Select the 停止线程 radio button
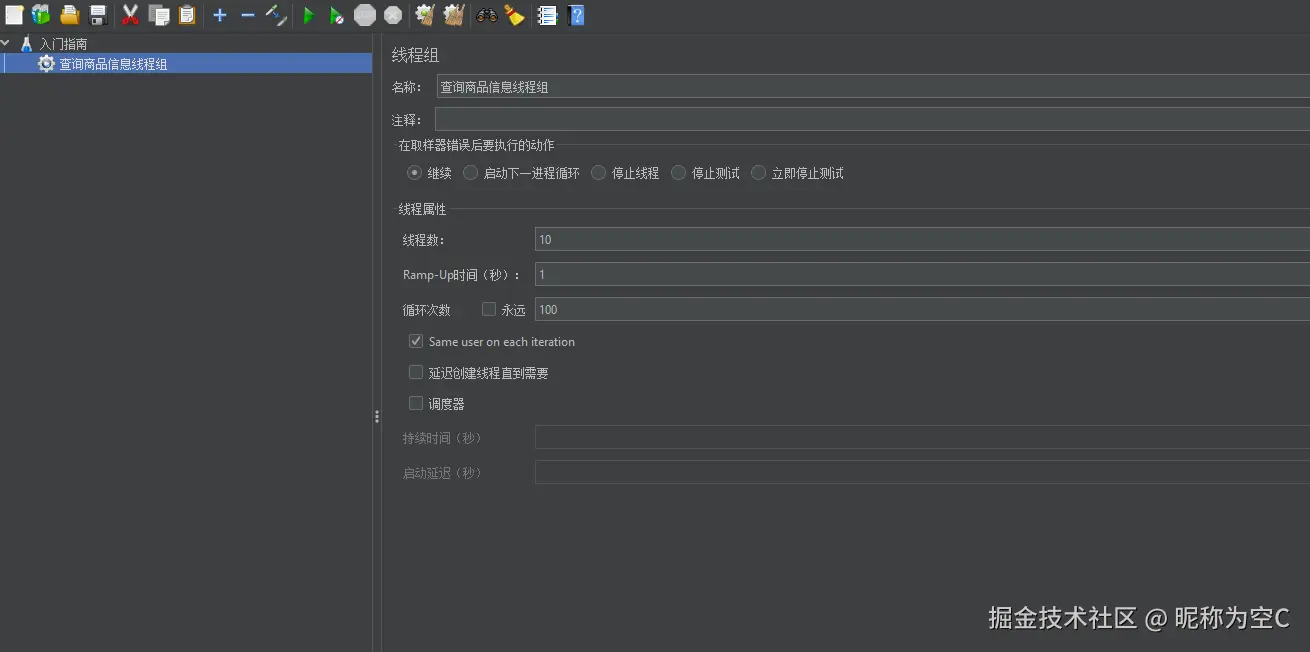This screenshot has width=1310, height=652. click(598, 172)
